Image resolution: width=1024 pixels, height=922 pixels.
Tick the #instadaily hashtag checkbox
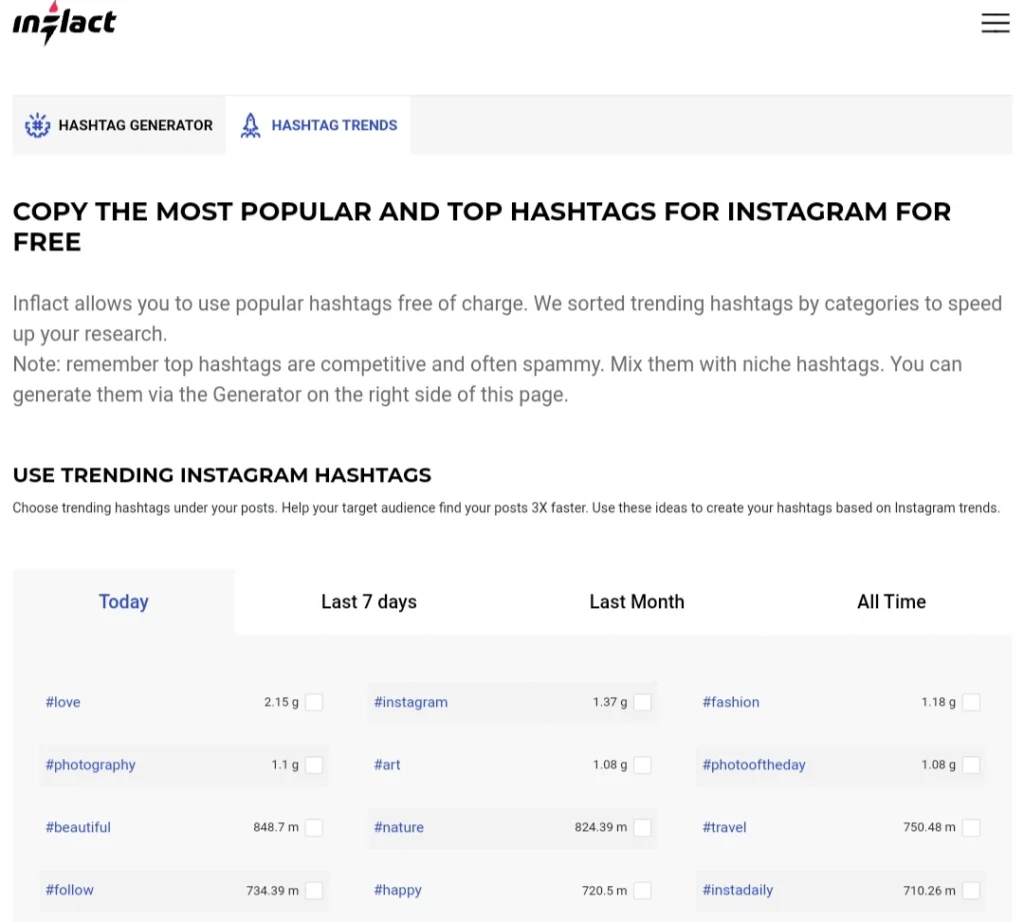point(971,890)
